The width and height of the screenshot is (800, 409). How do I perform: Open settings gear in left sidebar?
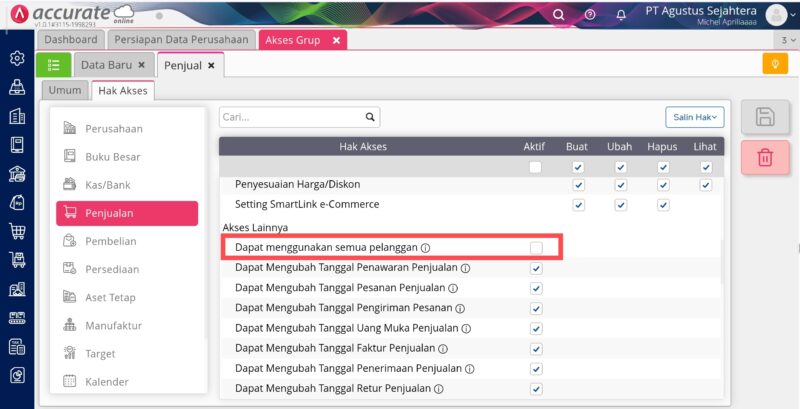[17, 58]
